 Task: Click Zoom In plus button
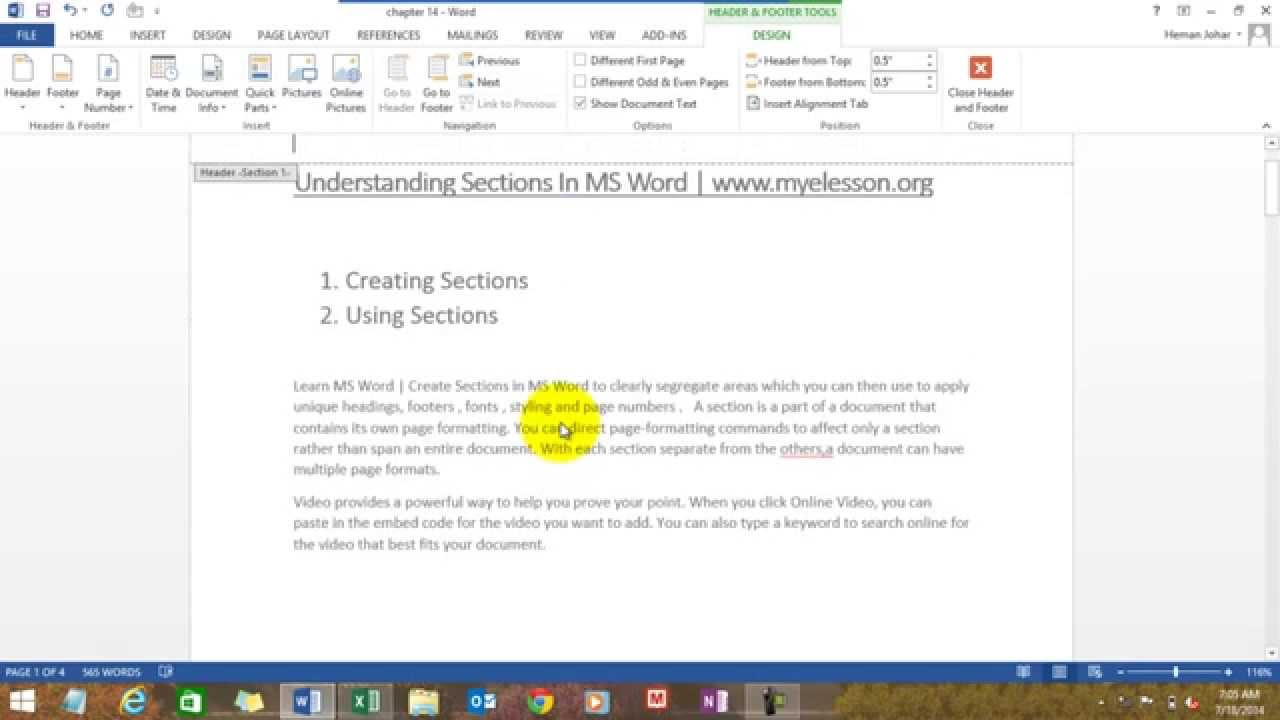1228,672
